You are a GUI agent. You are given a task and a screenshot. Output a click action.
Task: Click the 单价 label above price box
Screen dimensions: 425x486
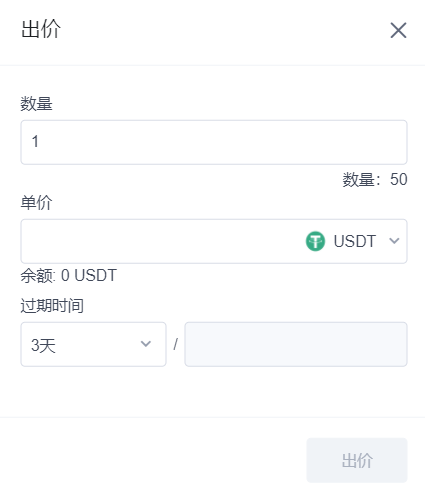pos(36,203)
